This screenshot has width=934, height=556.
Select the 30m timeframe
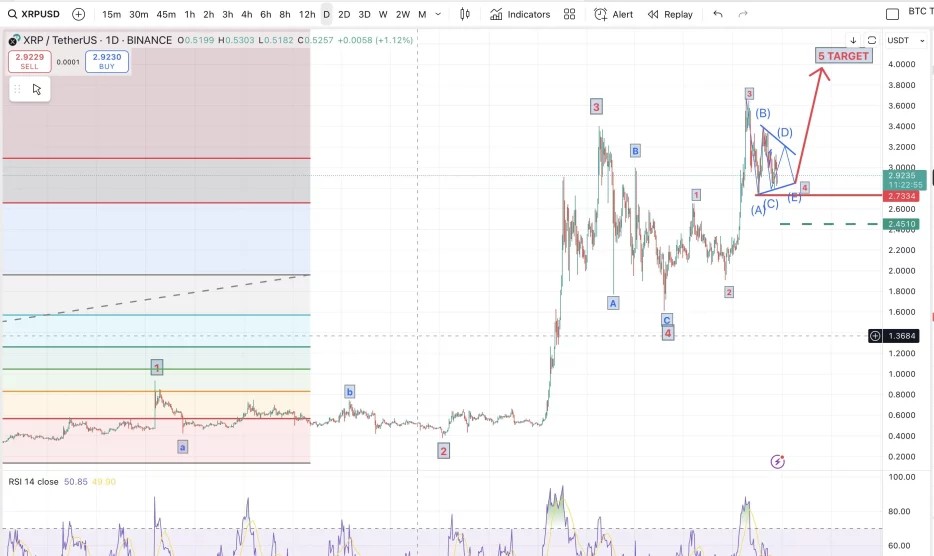(x=139, y=14)
